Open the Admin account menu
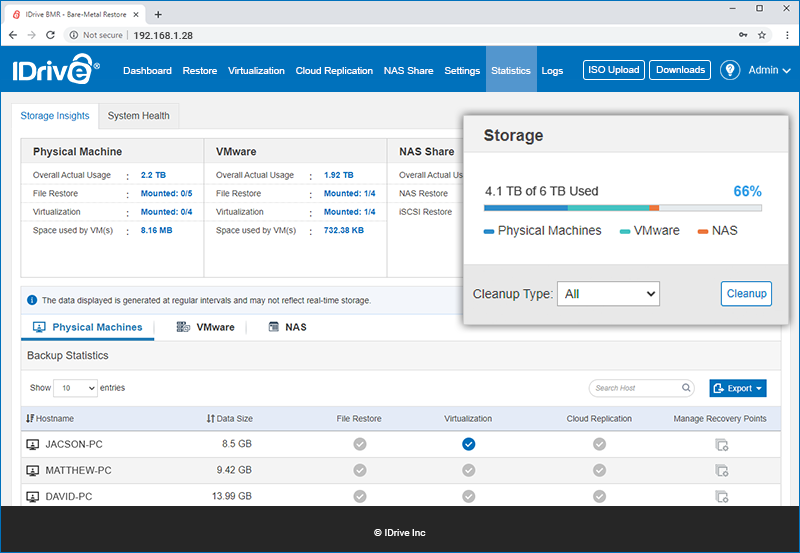Image resolution: width=800 pixels, height=553 pixels. (x=769, y=70)
